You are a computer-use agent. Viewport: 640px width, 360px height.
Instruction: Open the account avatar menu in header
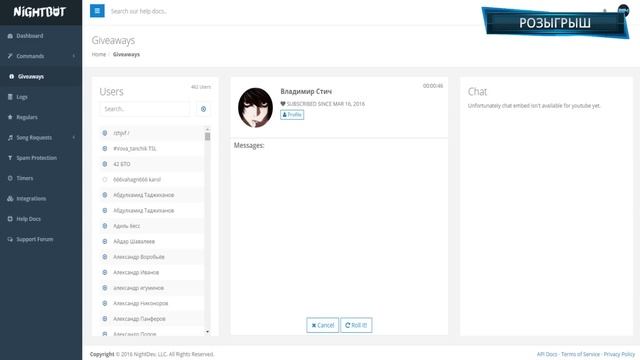pos(623,10)
